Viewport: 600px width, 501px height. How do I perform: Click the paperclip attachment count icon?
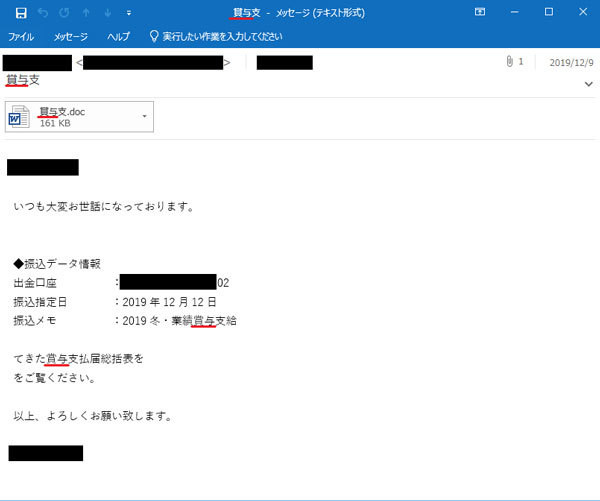point(510,61)
